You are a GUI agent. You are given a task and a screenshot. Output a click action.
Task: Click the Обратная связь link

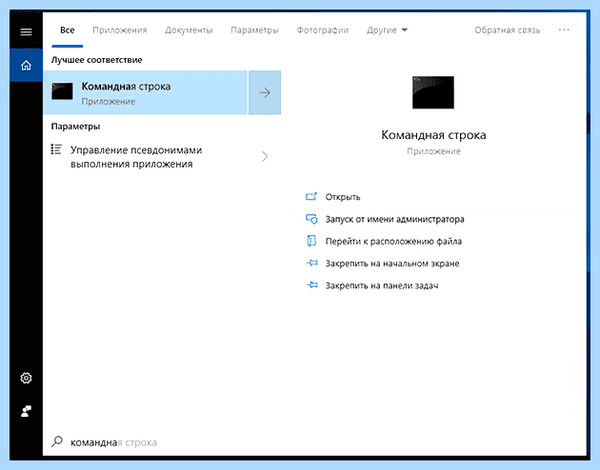(x=507, y=30)
